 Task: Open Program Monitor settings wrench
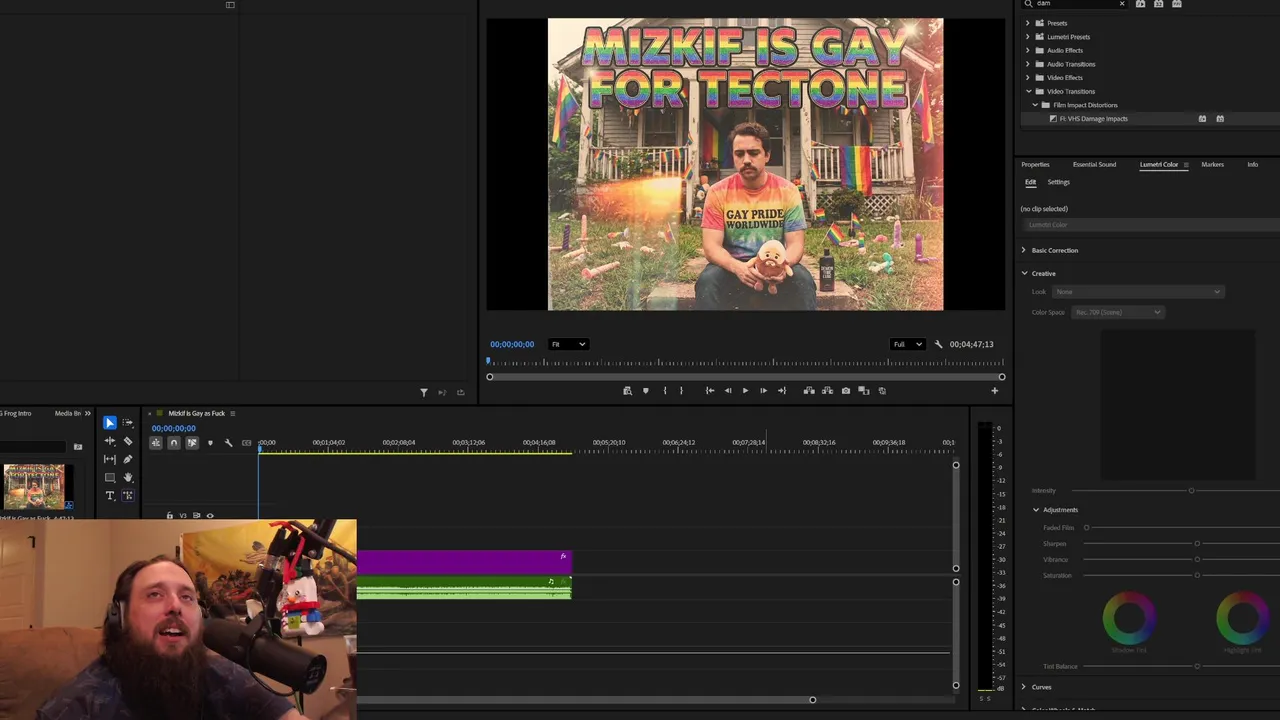pos(938,344)
